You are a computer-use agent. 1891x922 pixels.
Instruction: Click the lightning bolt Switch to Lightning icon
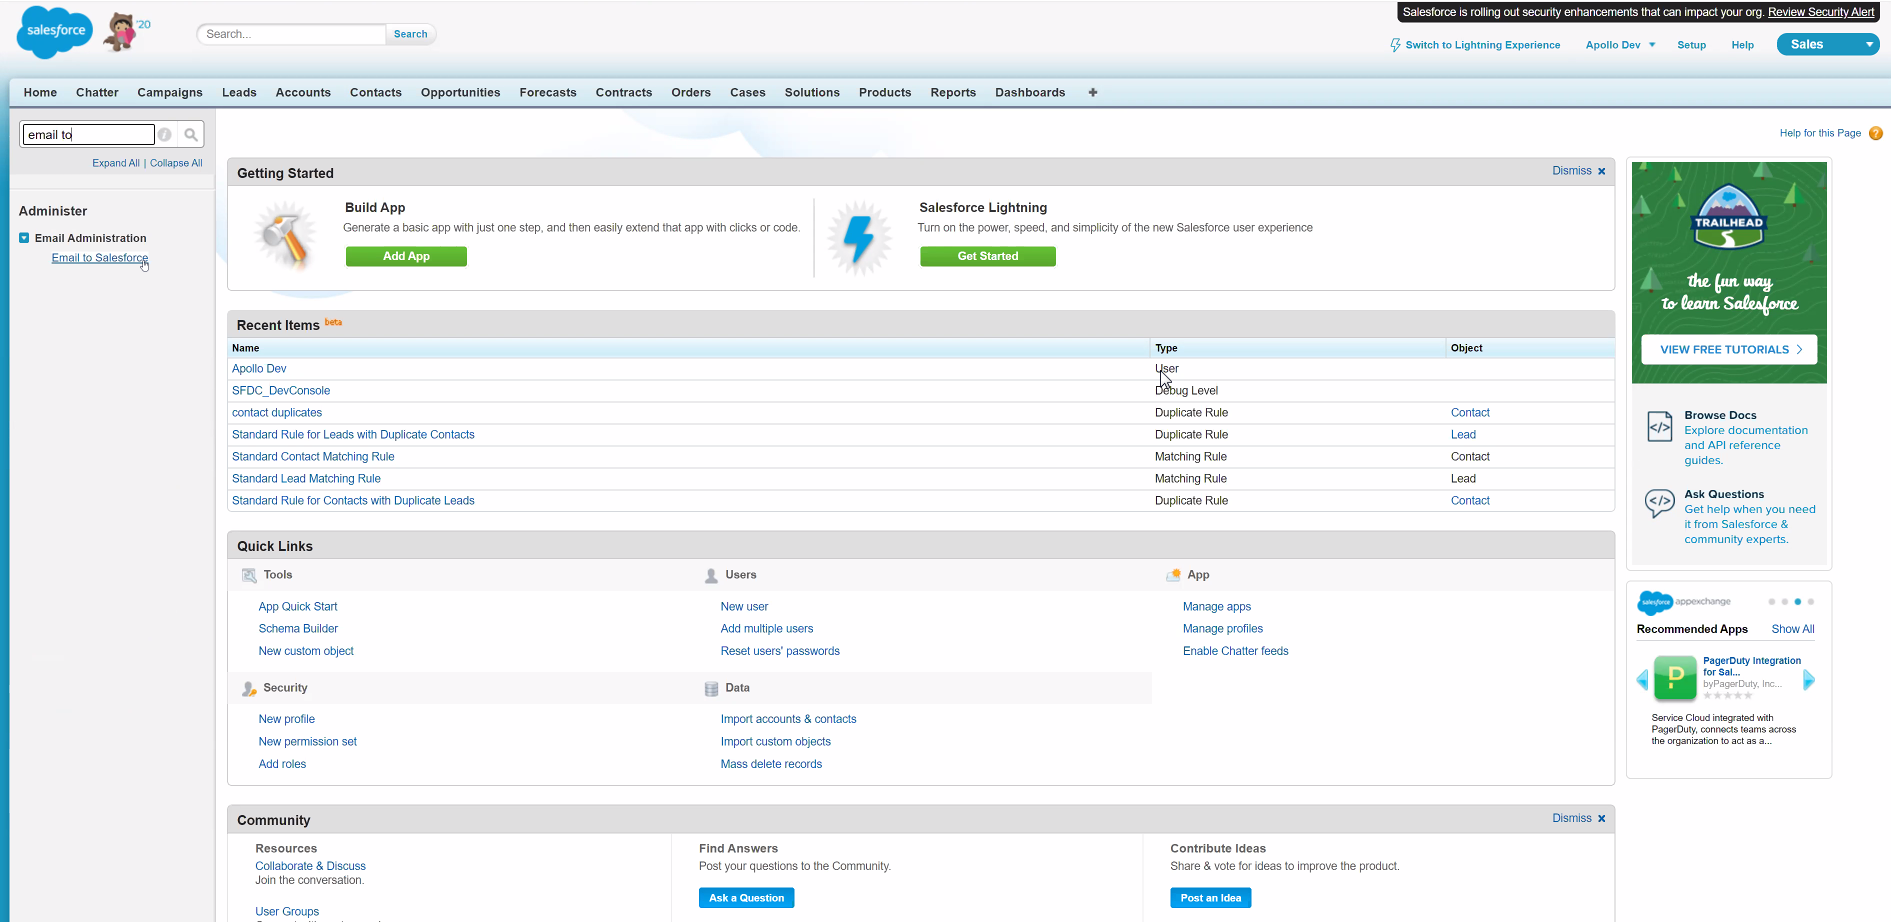click(x=1395, y=45)
